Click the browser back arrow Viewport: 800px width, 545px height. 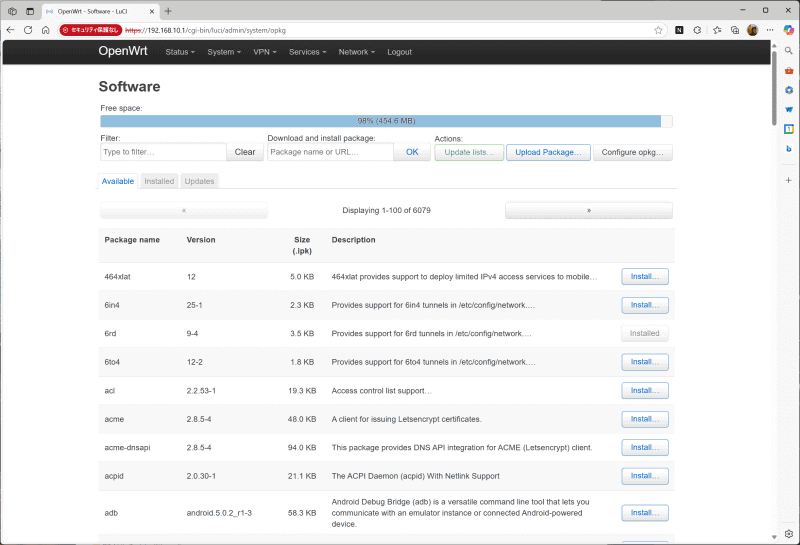[10, 30]
